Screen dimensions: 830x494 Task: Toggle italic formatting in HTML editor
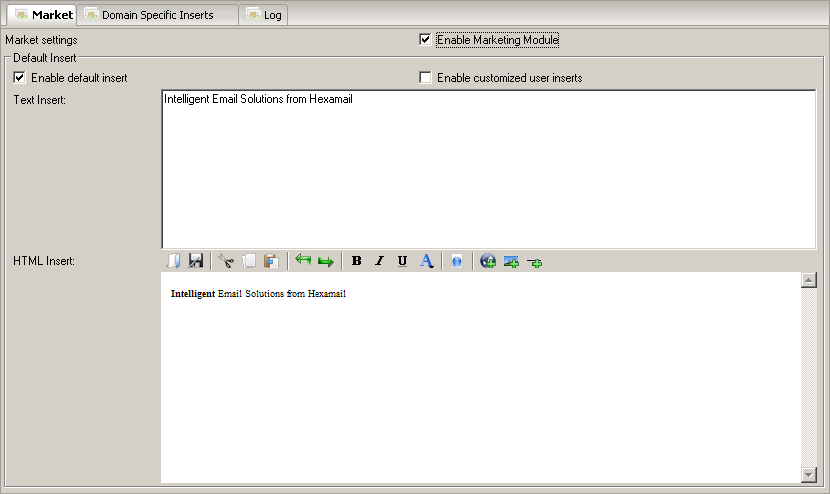pos(379,261)
